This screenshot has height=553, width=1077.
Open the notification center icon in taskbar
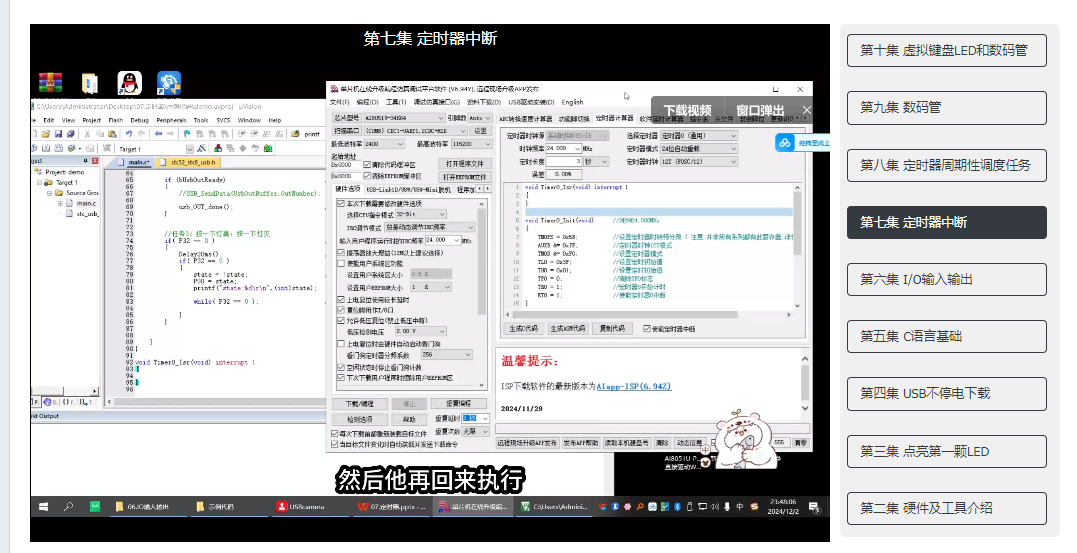point(813,507)
